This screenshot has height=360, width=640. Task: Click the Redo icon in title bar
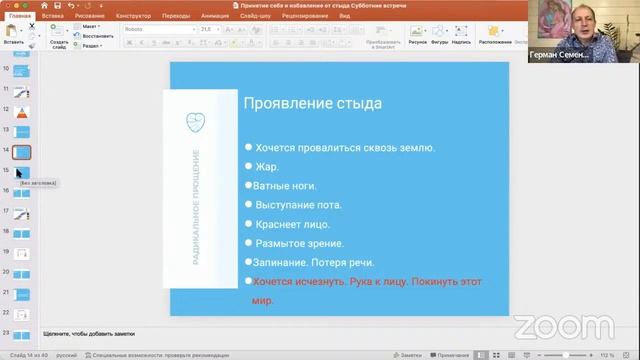pos(88,6)
